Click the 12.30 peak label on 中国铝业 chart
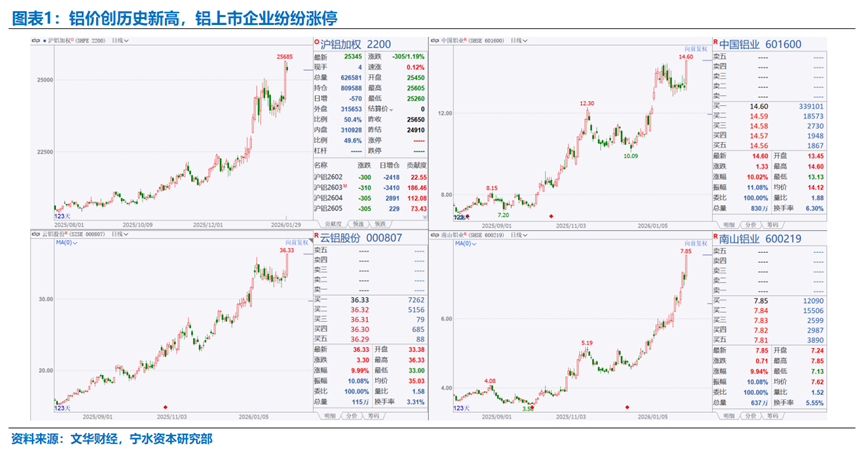The image size is (864, 452). point(587,104)
